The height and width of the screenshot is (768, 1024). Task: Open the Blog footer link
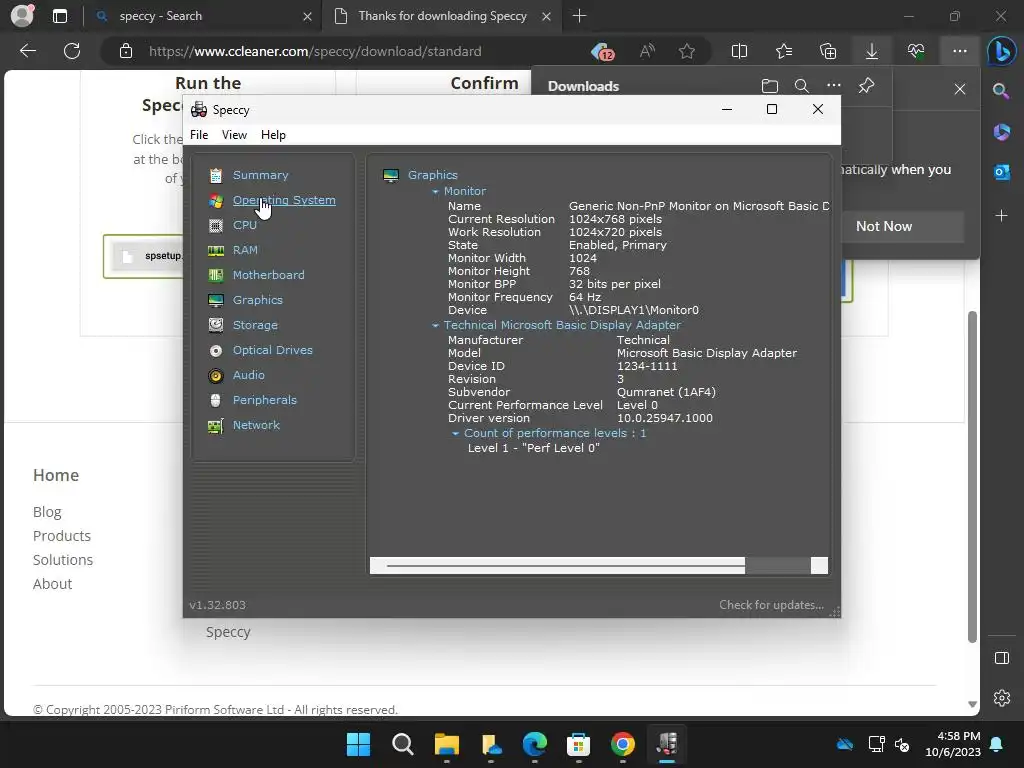coord(47,512)
